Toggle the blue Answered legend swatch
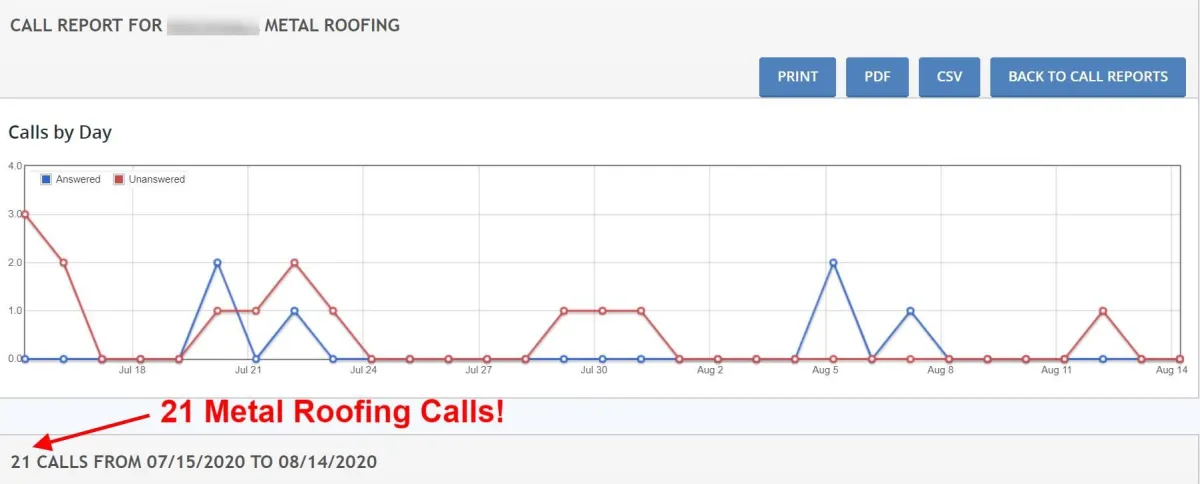This screenshot has height=484, width=1200. tap(46, 180)
